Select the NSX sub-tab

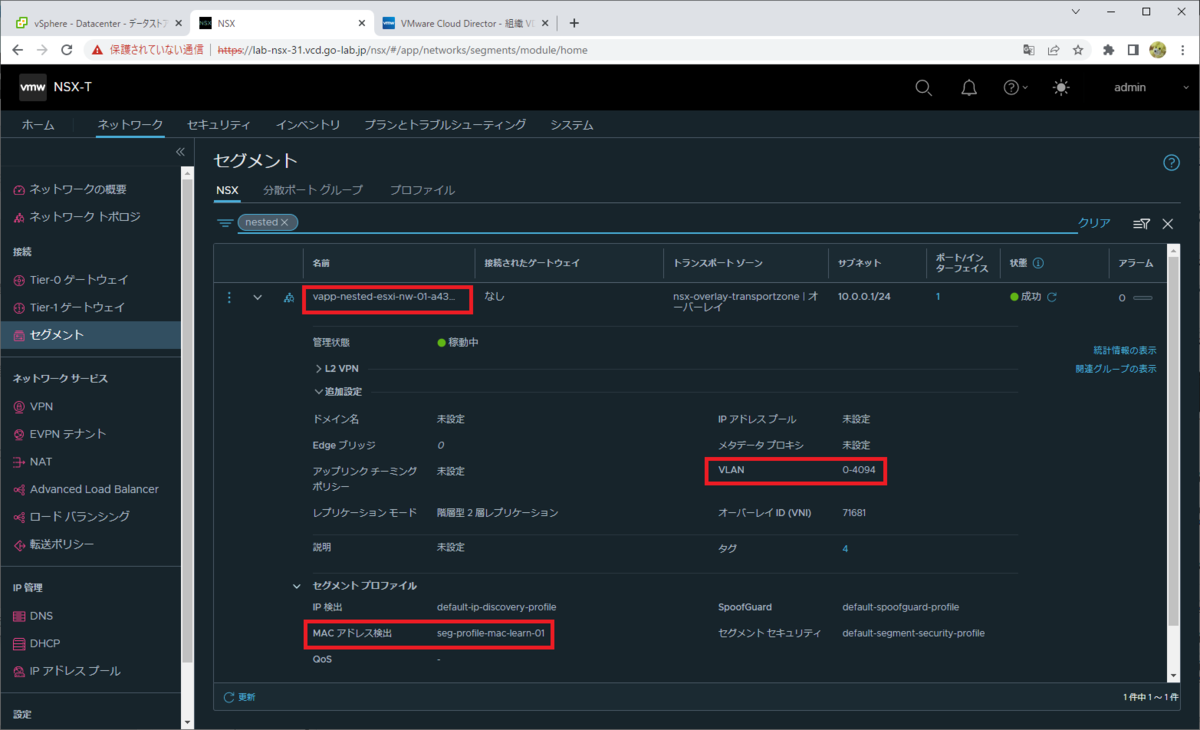pyautogui.click(x=227, y=190)
